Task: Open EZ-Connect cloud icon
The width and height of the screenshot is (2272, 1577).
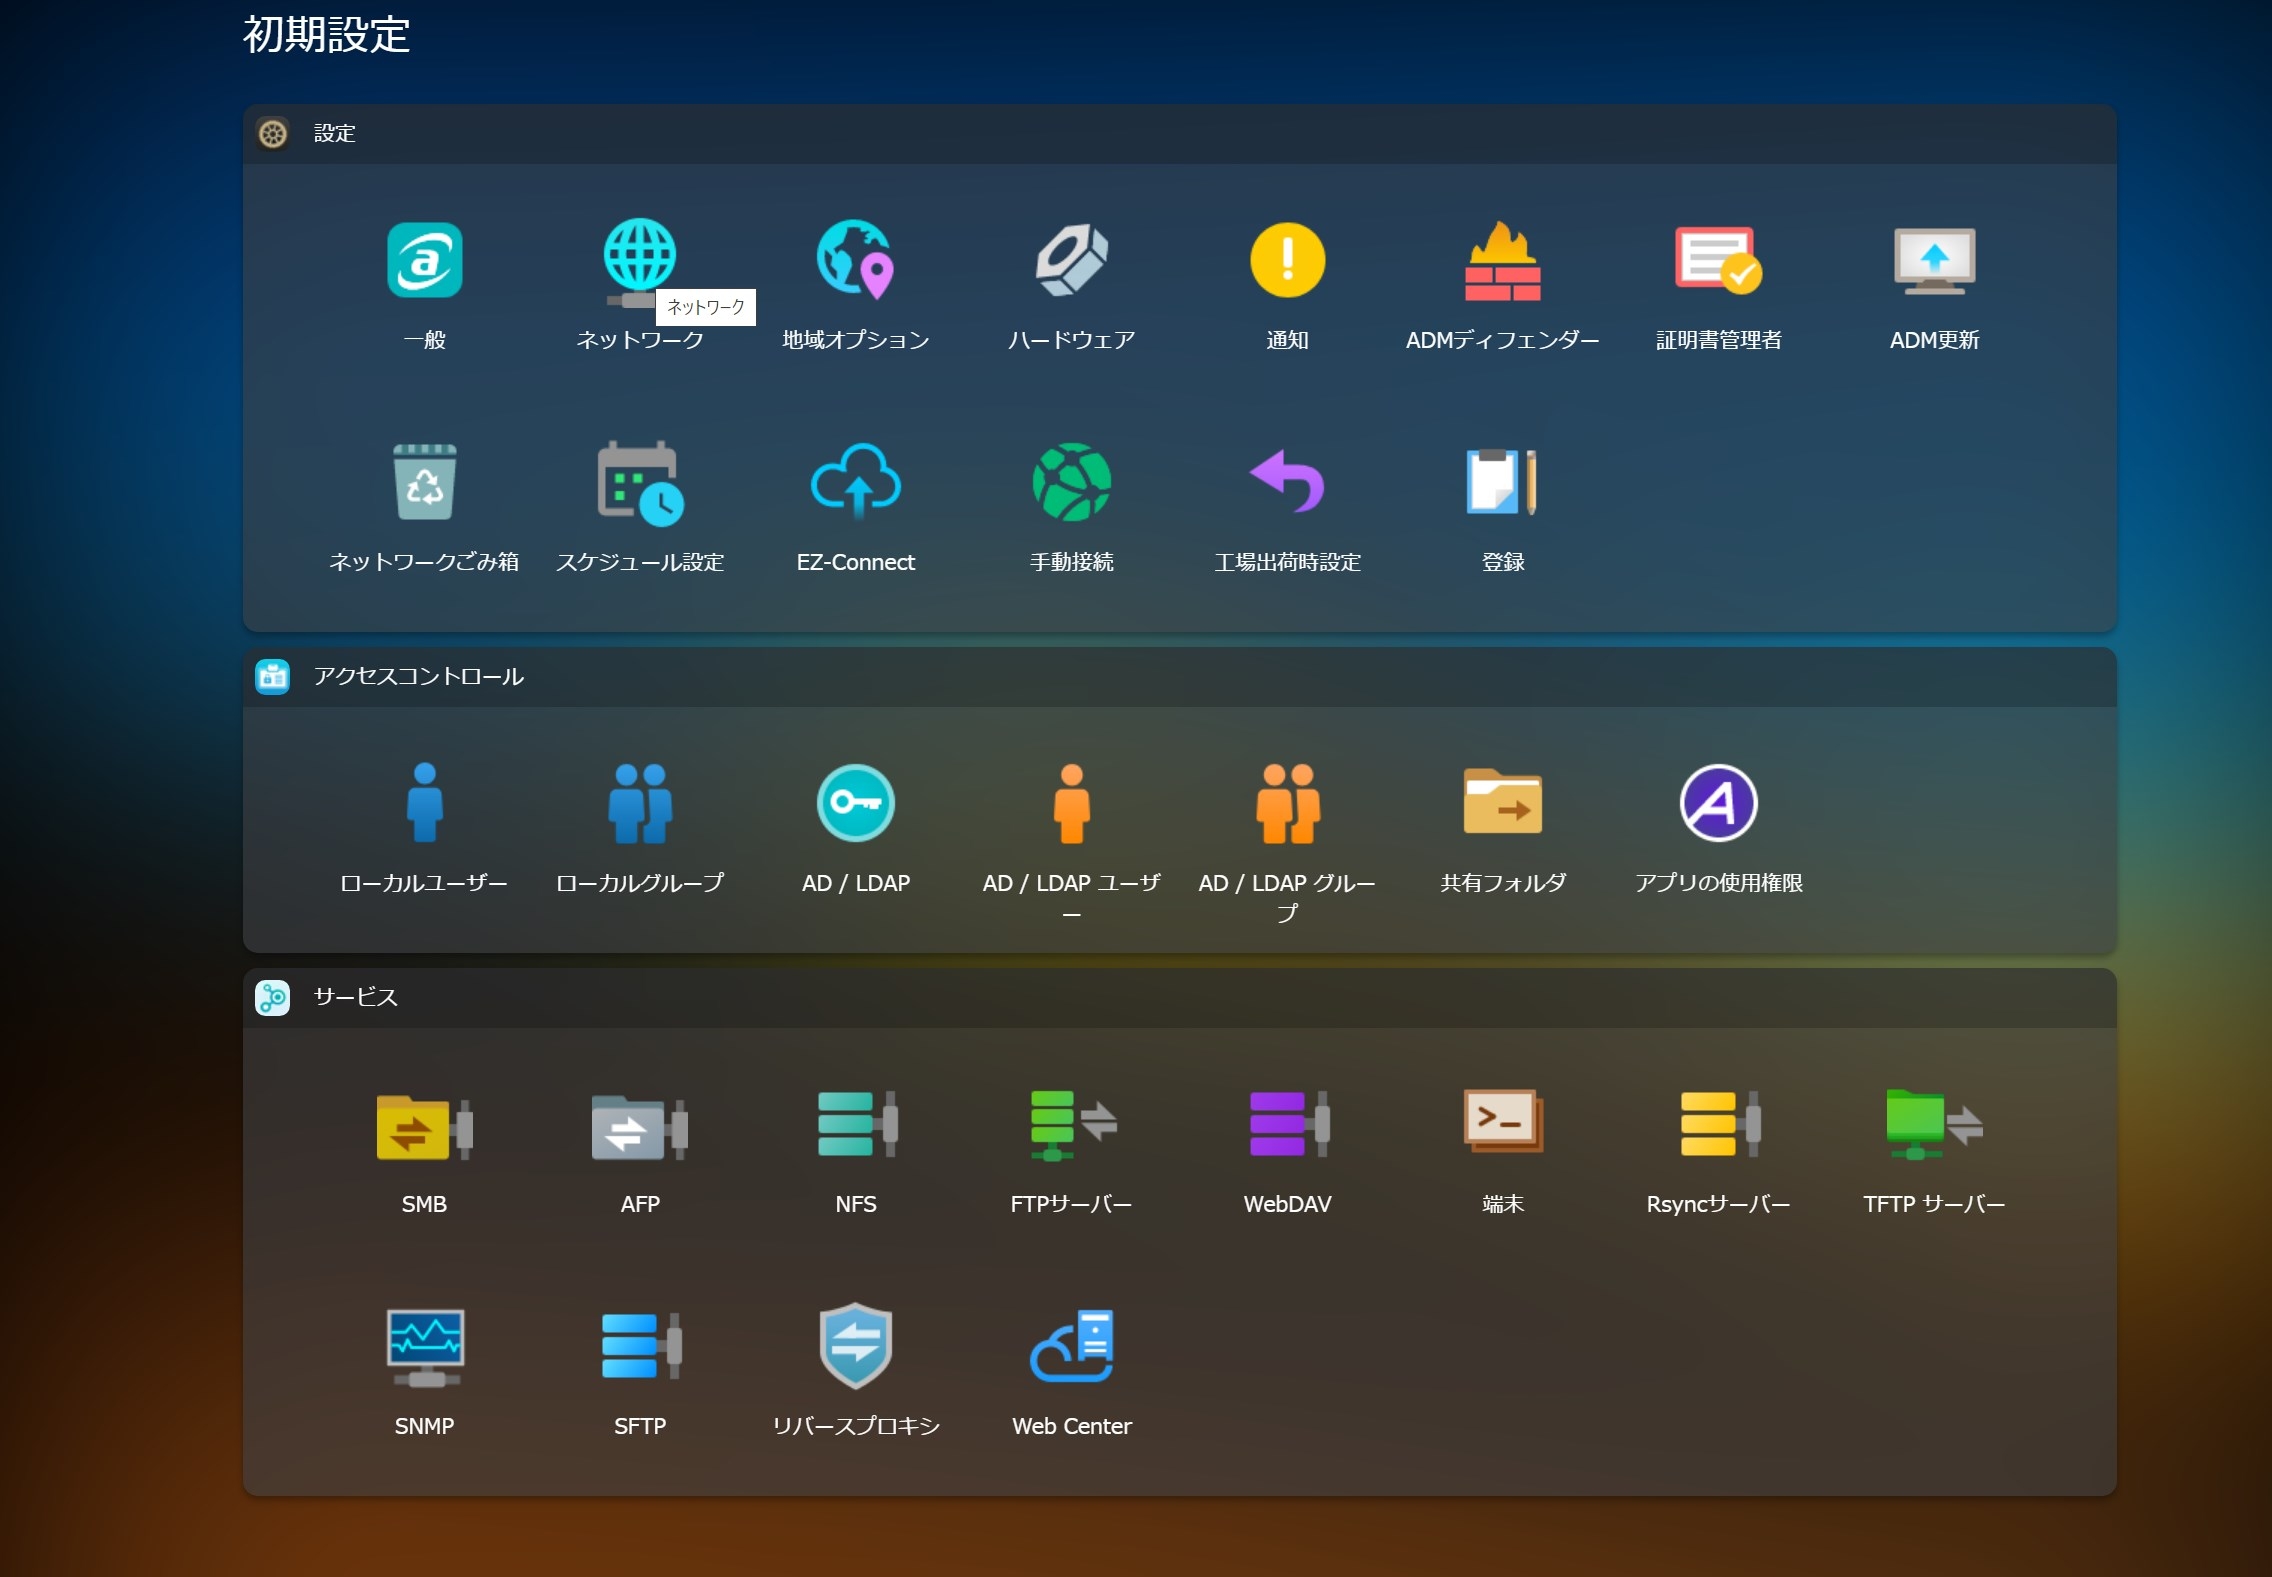Action: [856, 482]
